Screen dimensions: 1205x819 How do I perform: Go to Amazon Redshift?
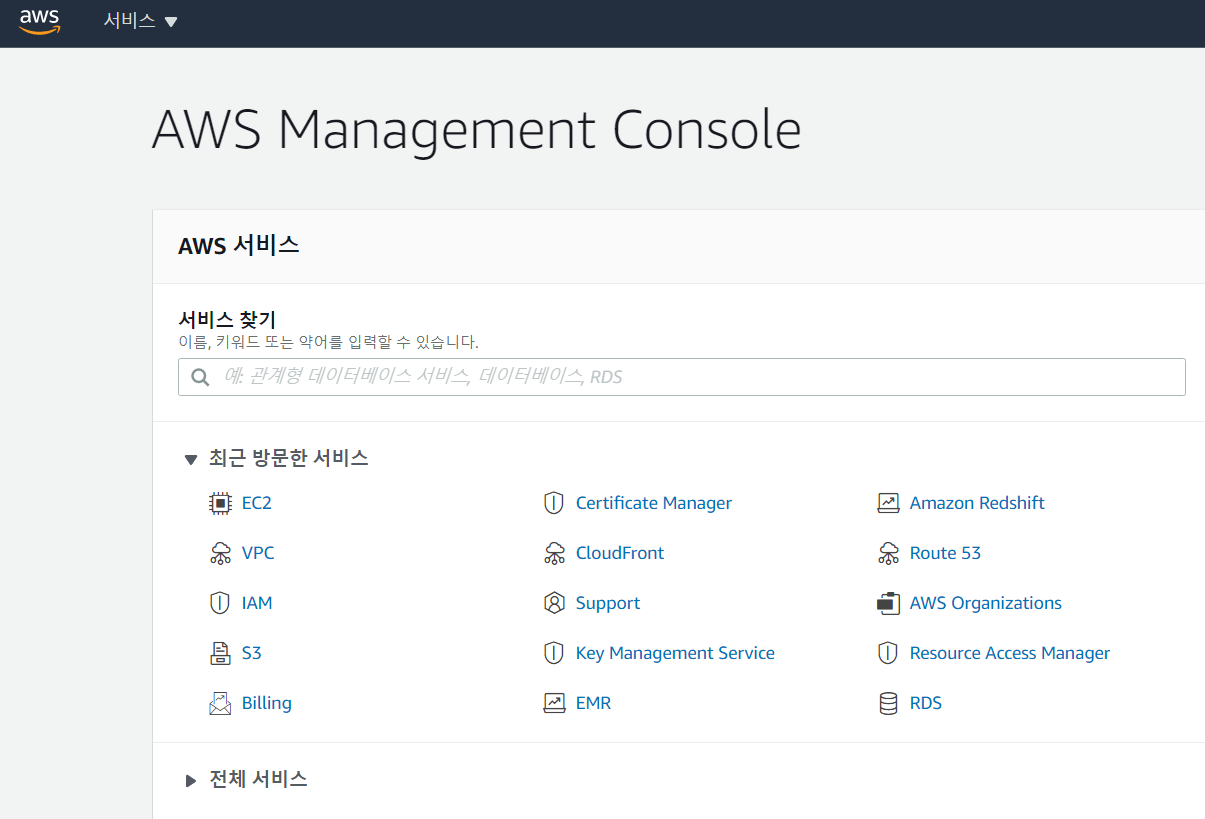click(x=976, y=503)
